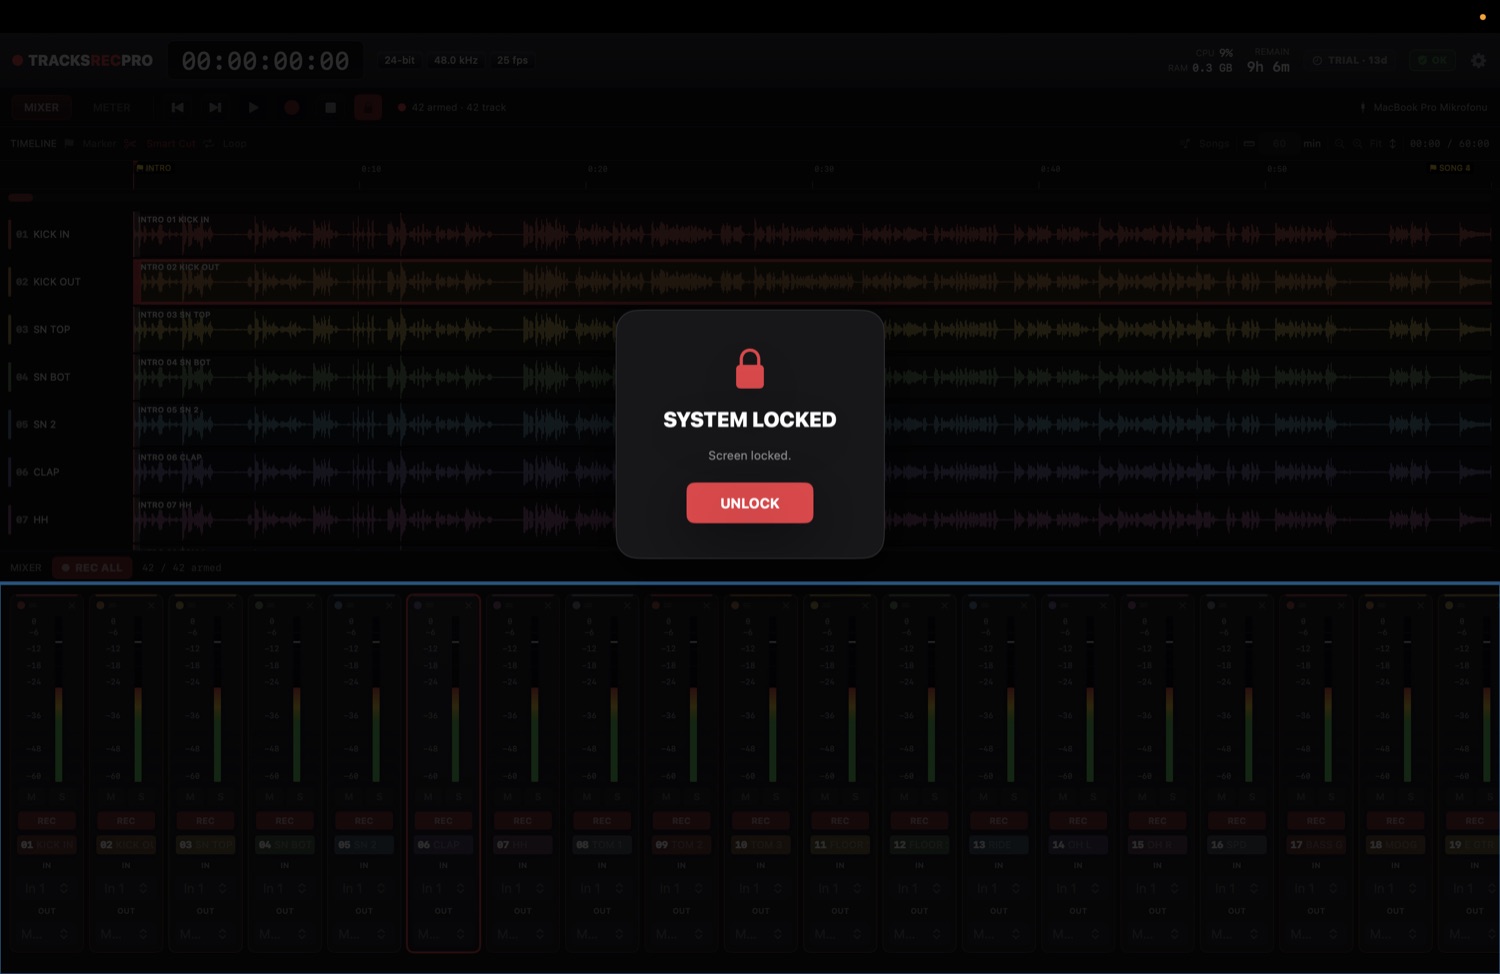Arm REC on channel 01 KICK IN
This screenshot has width=1500, height=974.
[x=46, y=820]
